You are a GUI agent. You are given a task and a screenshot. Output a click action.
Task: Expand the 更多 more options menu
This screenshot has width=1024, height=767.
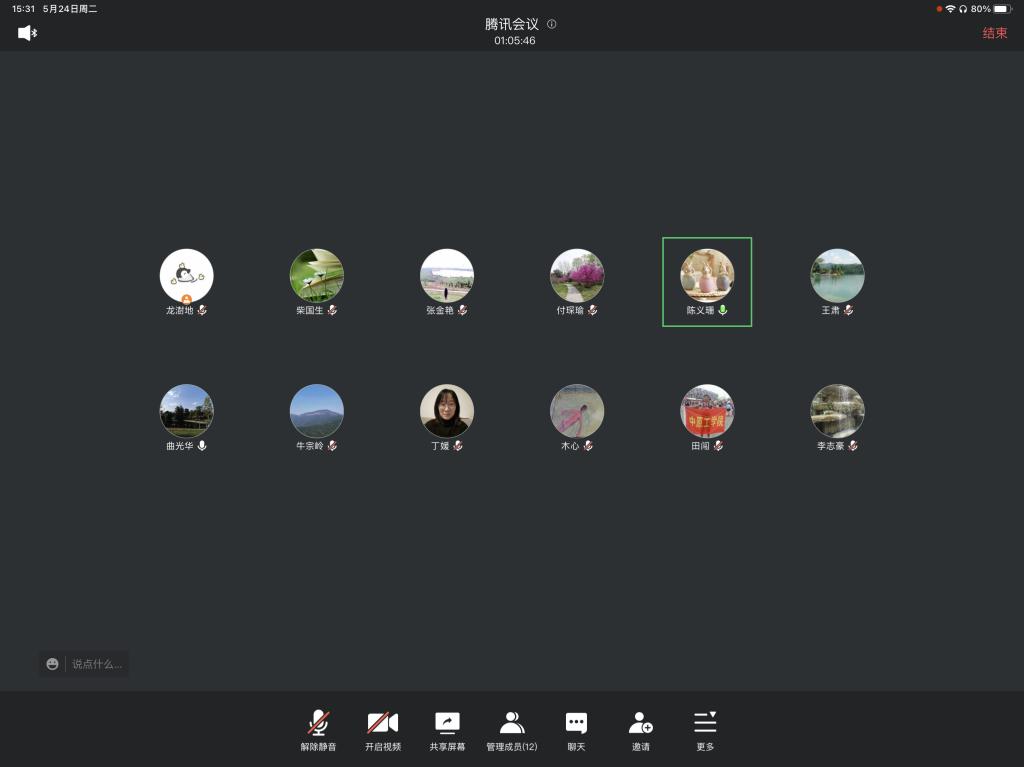705,728
